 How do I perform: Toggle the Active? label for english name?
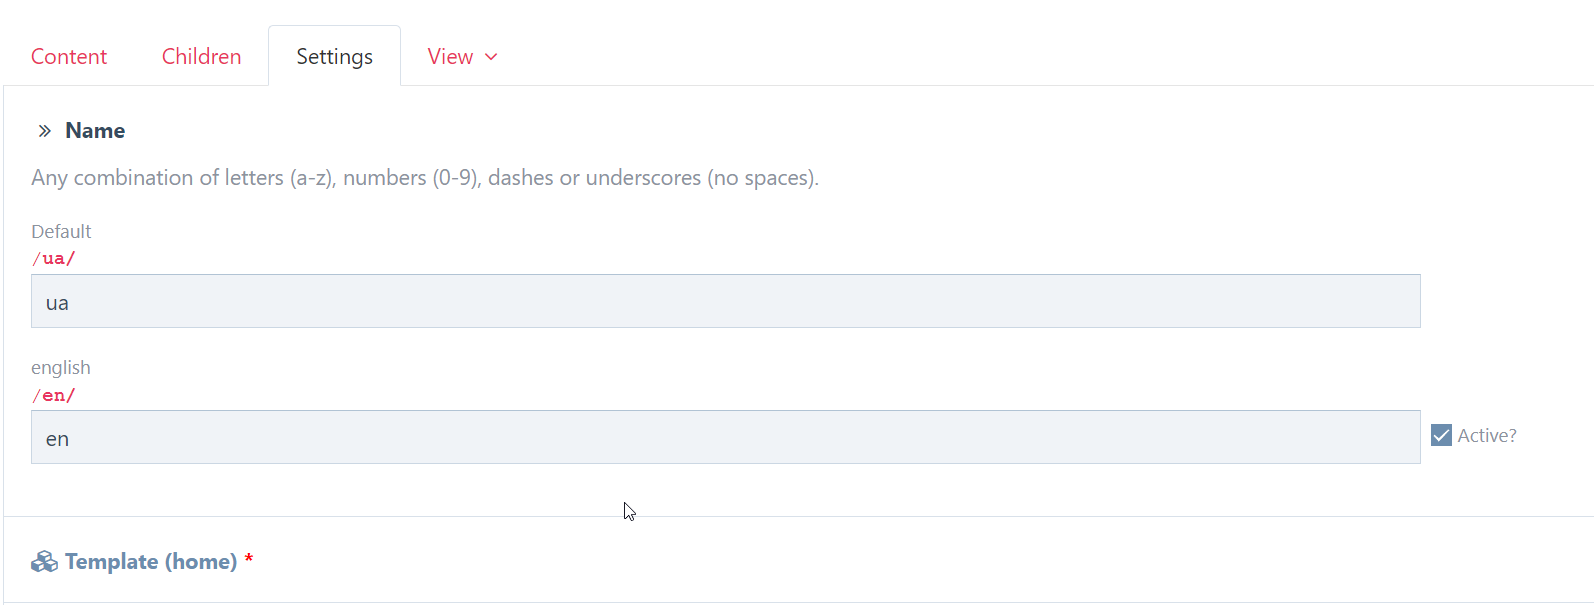[x=1488, y=435]
